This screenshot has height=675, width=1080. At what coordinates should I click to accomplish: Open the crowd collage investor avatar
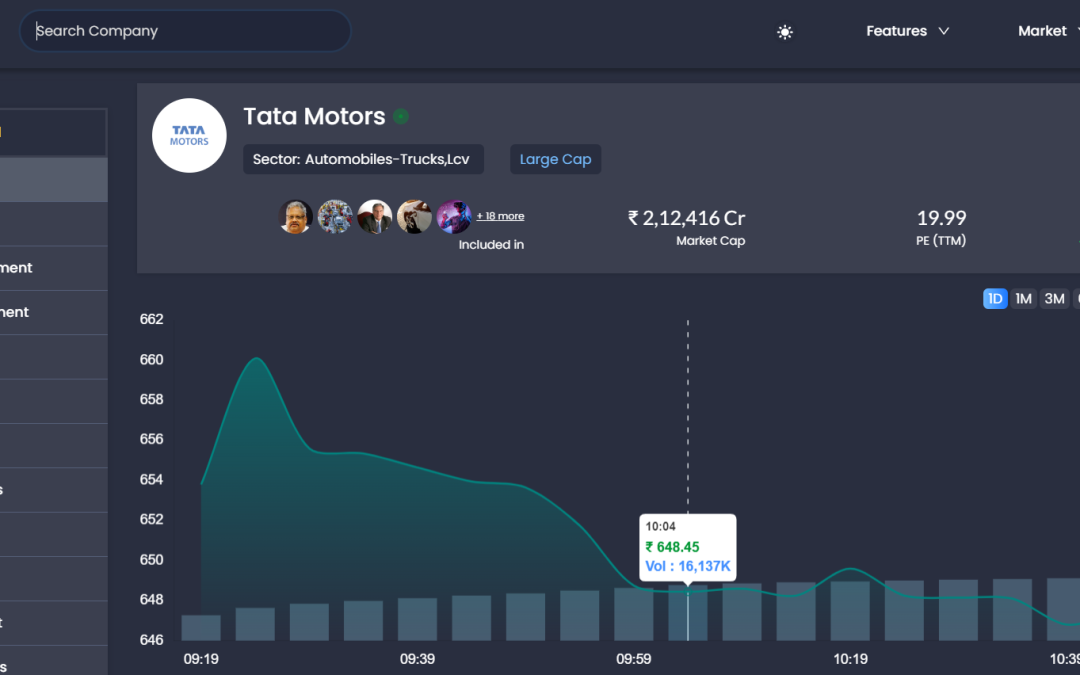click(335, 217)
